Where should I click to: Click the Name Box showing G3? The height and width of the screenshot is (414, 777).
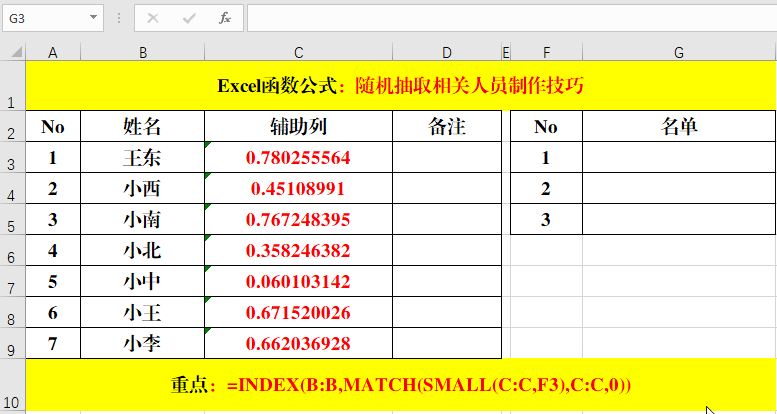click(x=45, y=18)
